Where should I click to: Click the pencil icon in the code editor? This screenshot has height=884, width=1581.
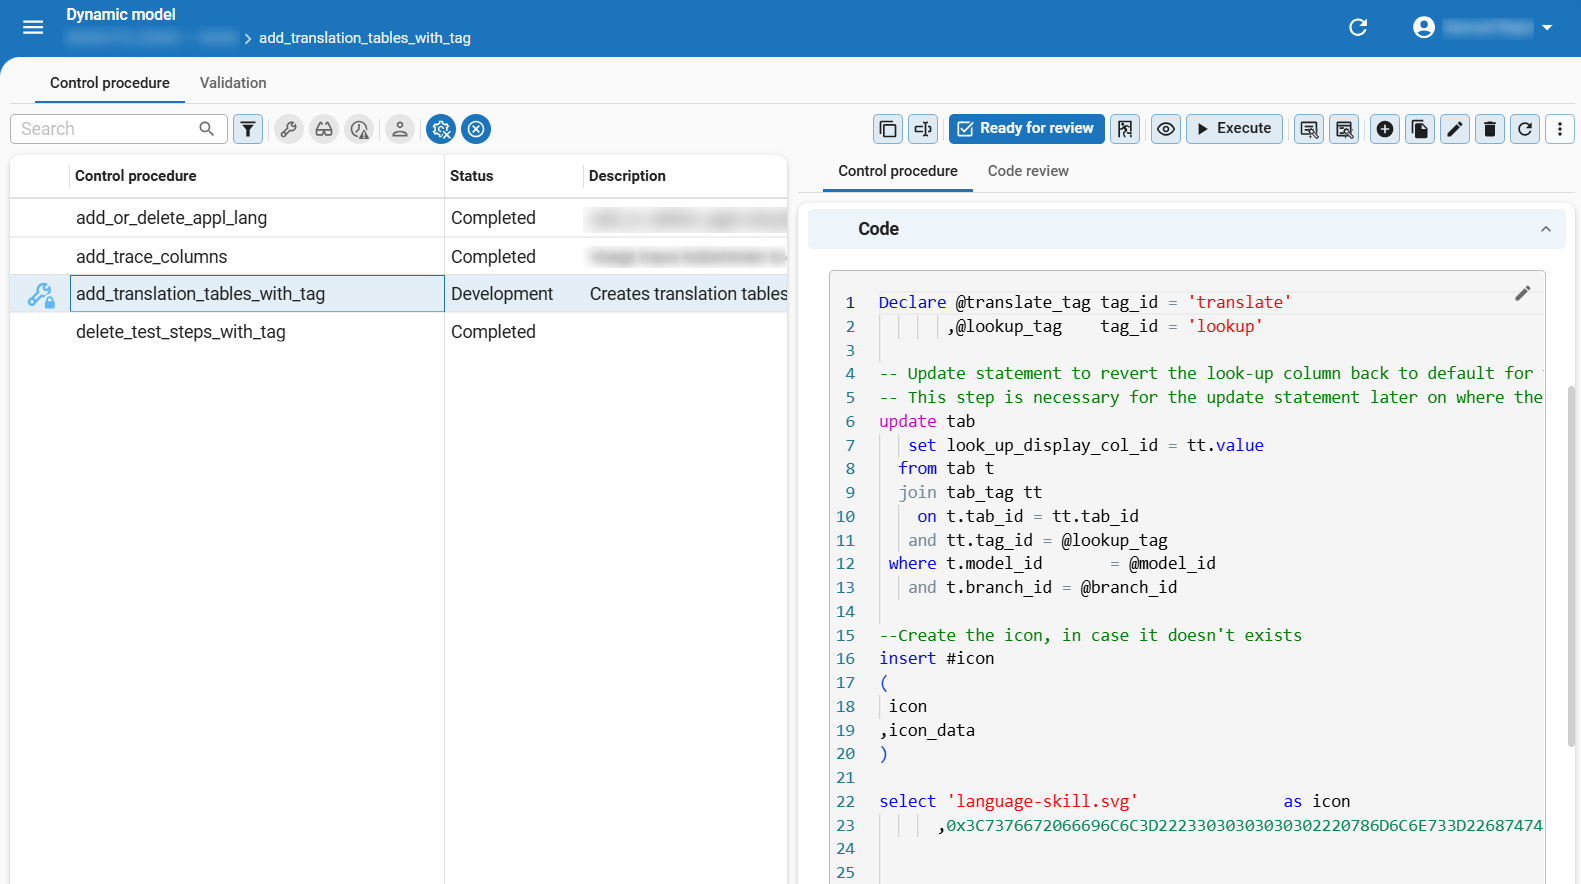point(1523,293)
